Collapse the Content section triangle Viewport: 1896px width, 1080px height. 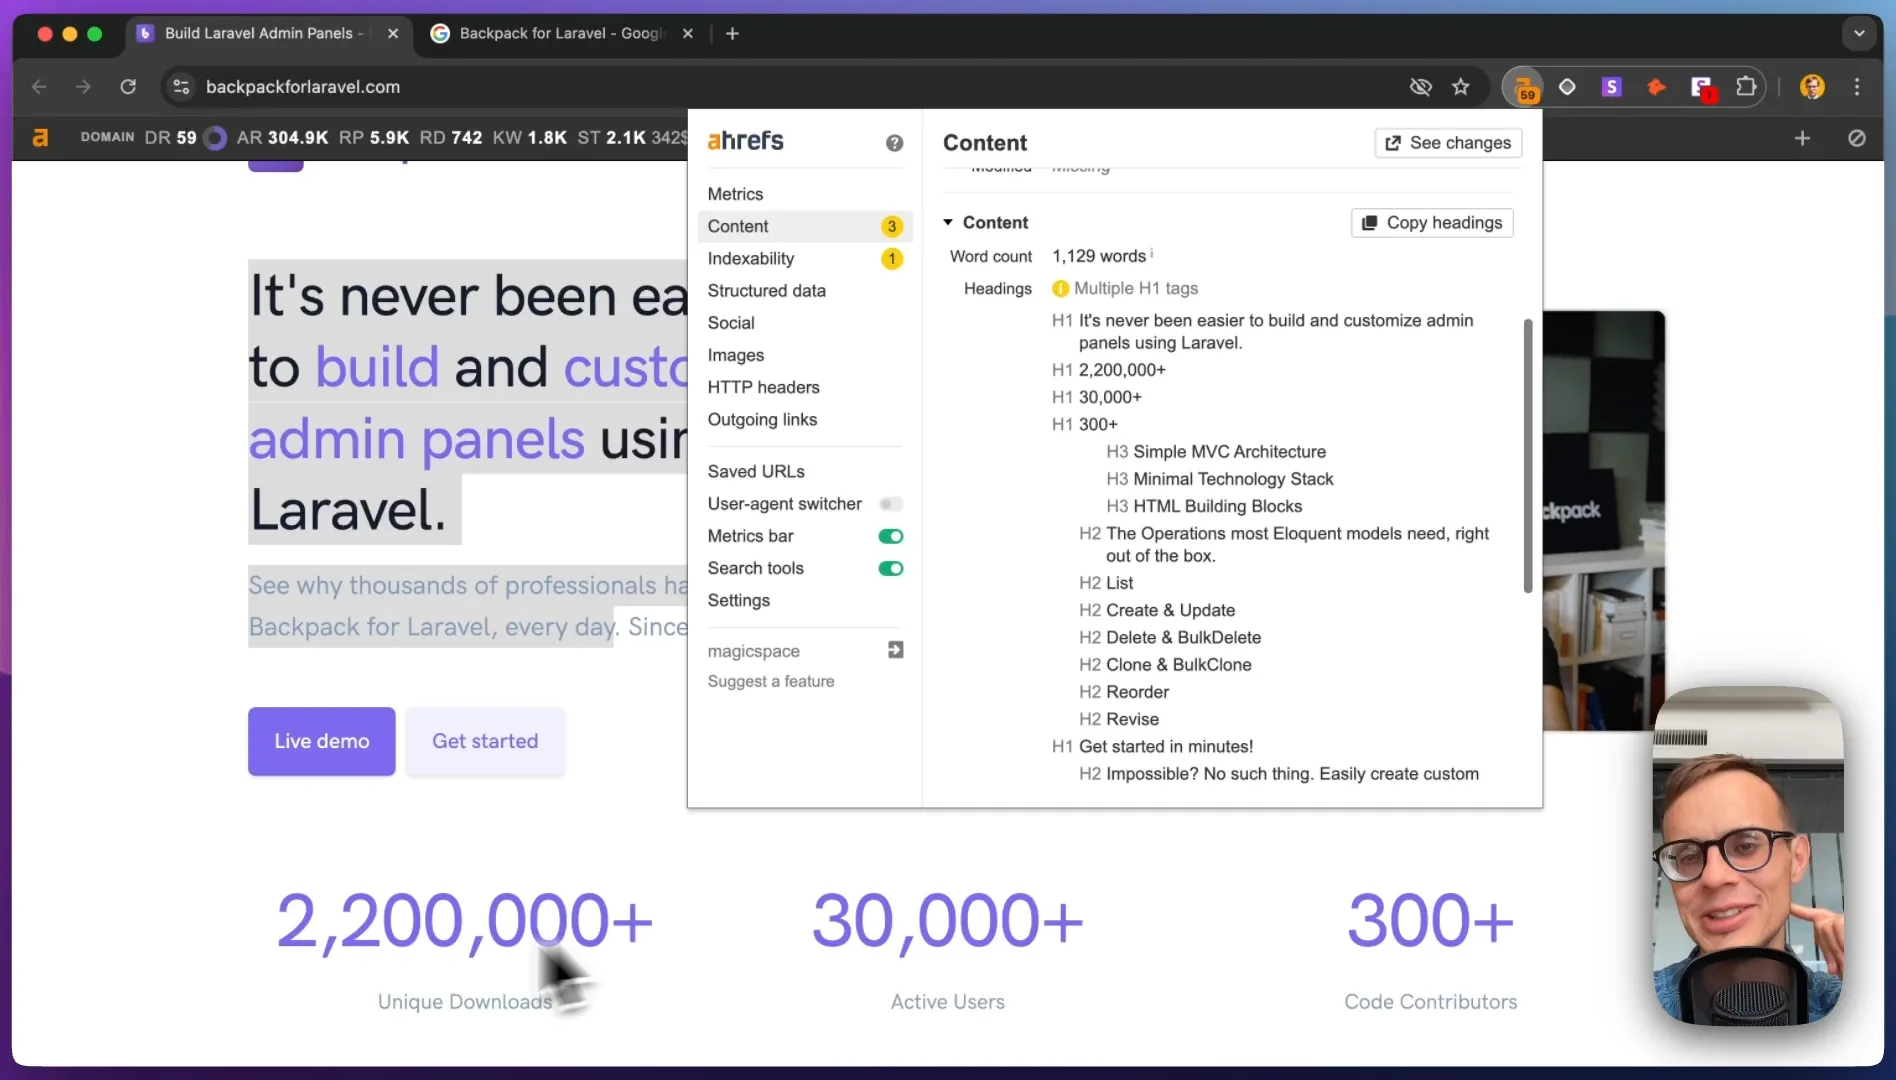coord(948,222)
